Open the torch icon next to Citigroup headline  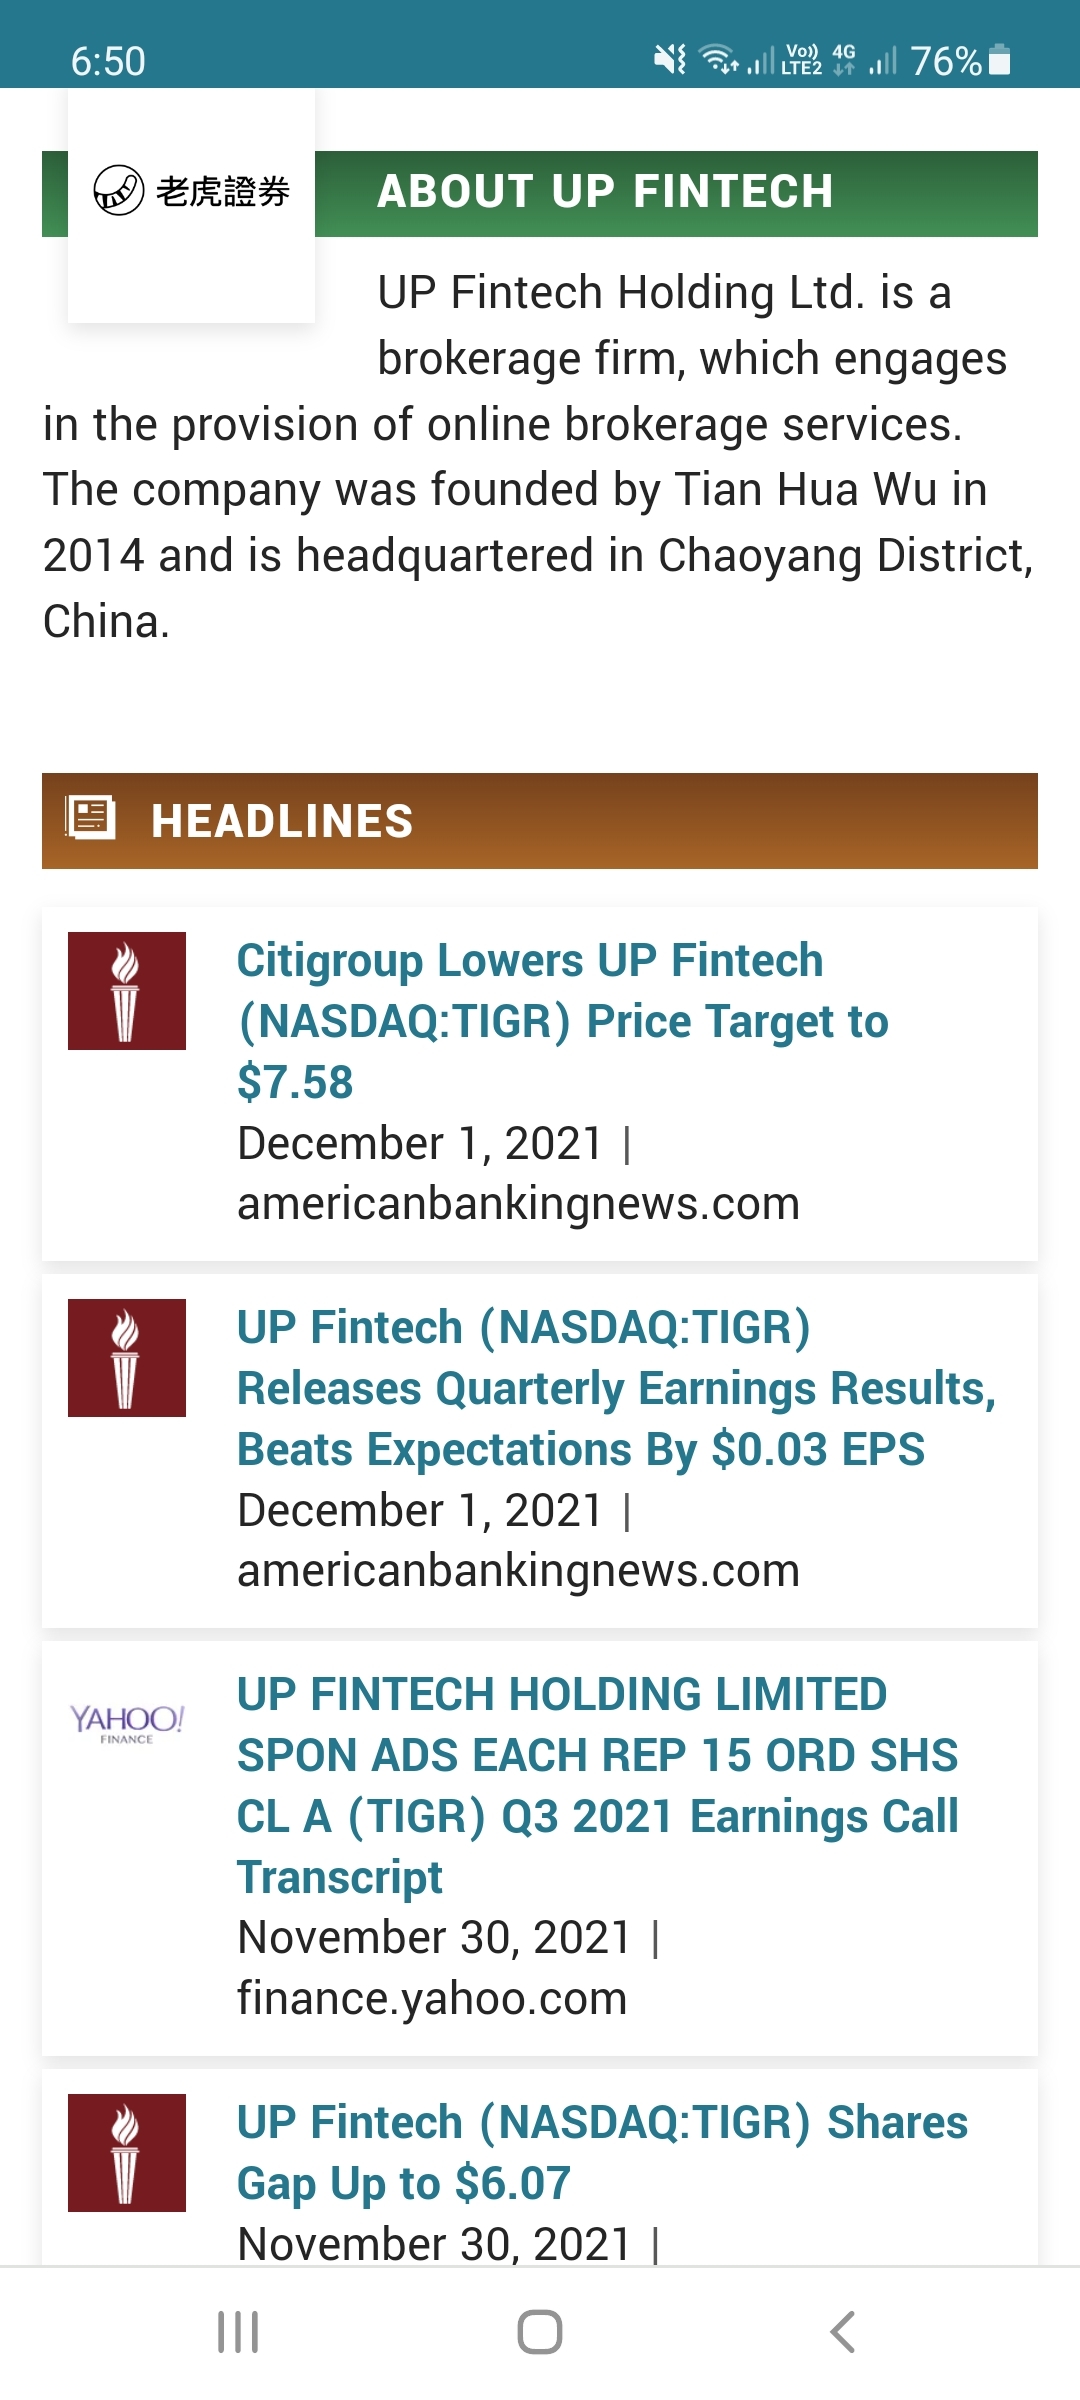[127, 991]
